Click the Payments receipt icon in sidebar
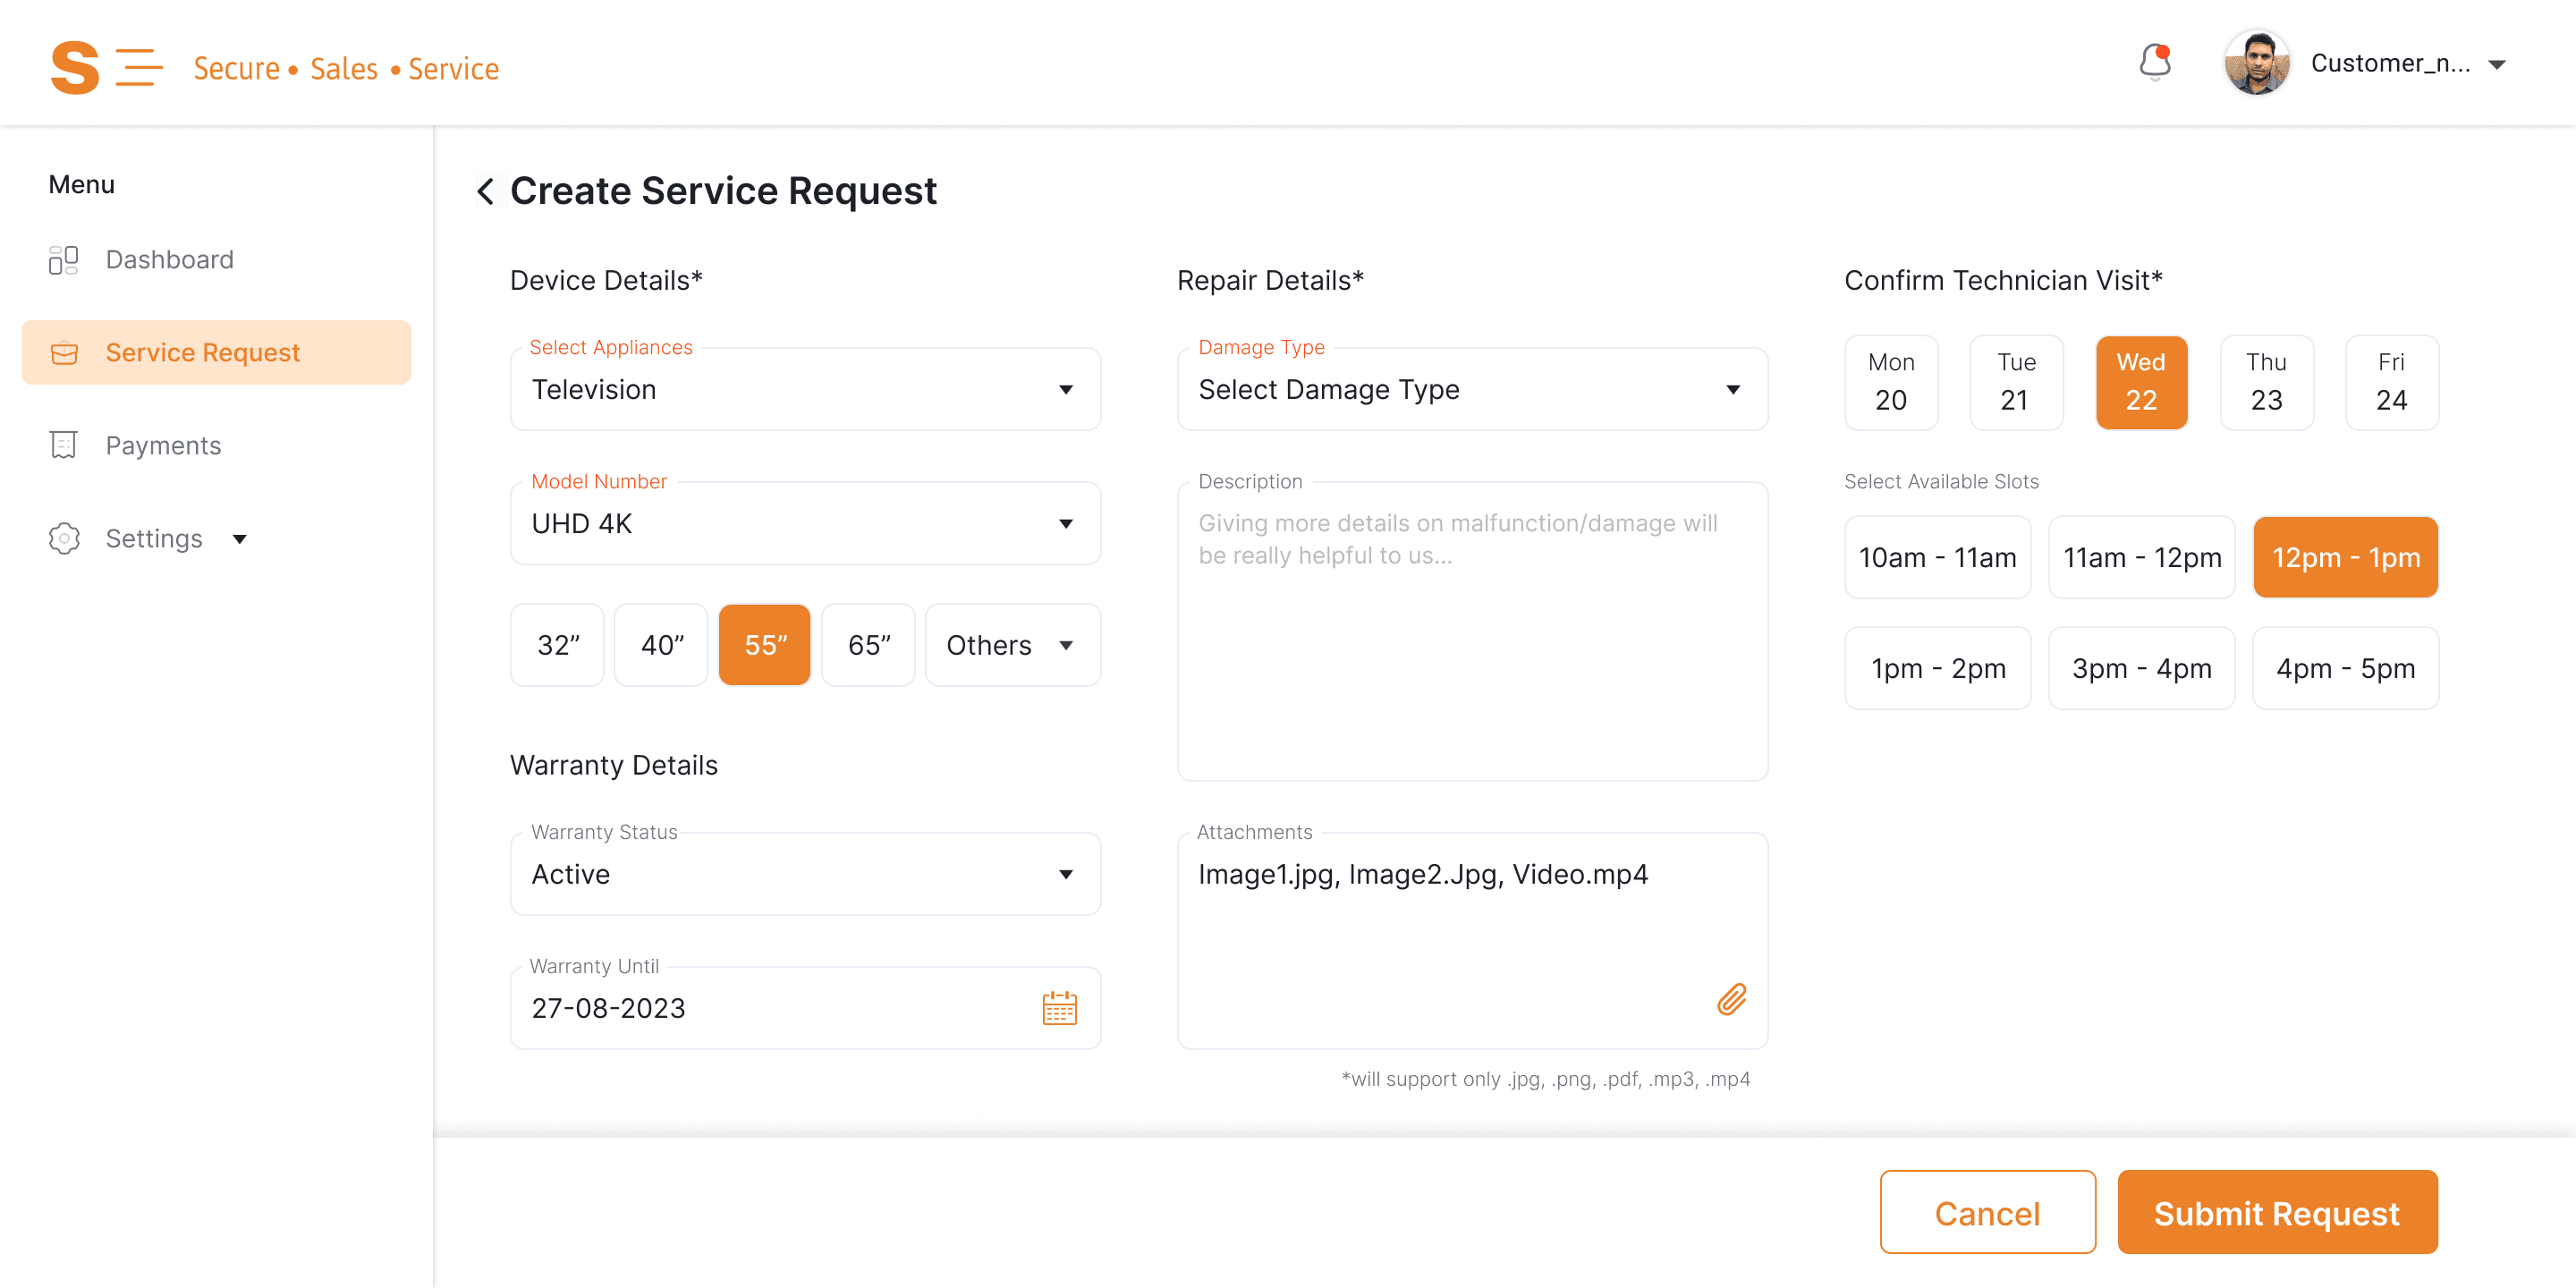Image resolution: width=2576 pixels, height=1288 pixels. pos(63,445)
